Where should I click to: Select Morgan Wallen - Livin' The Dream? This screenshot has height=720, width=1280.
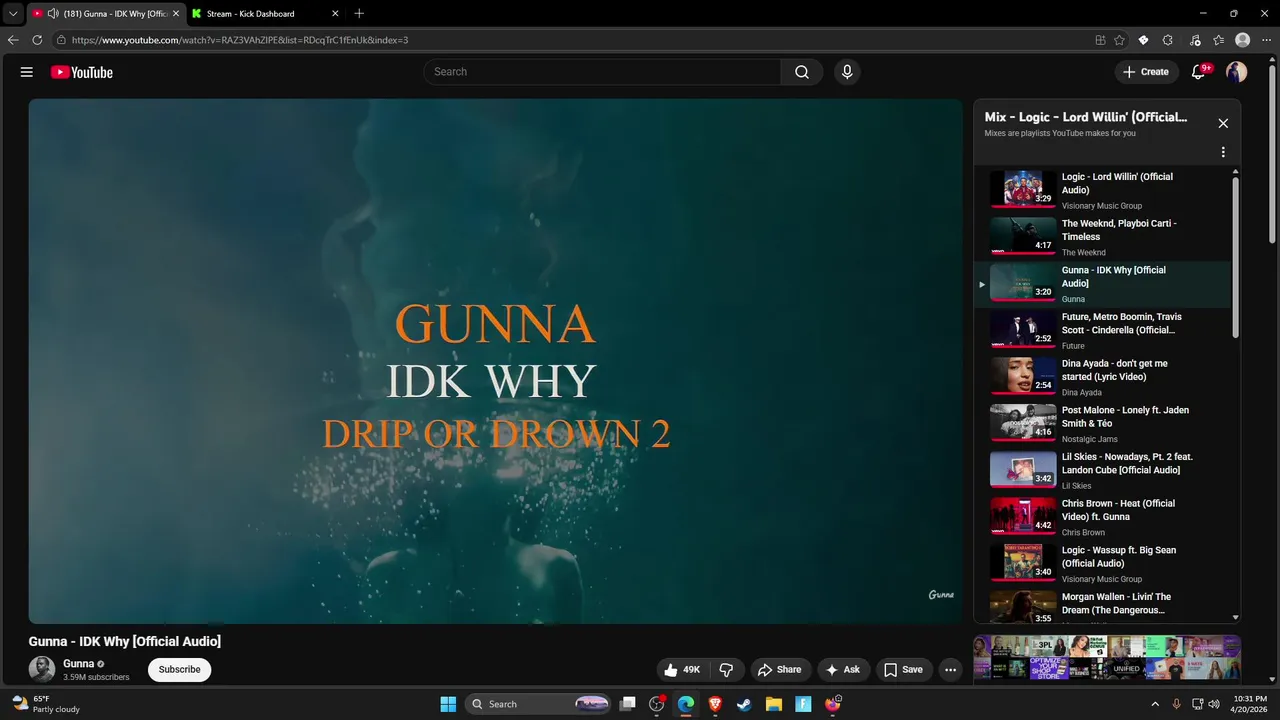click(1103, 605)
